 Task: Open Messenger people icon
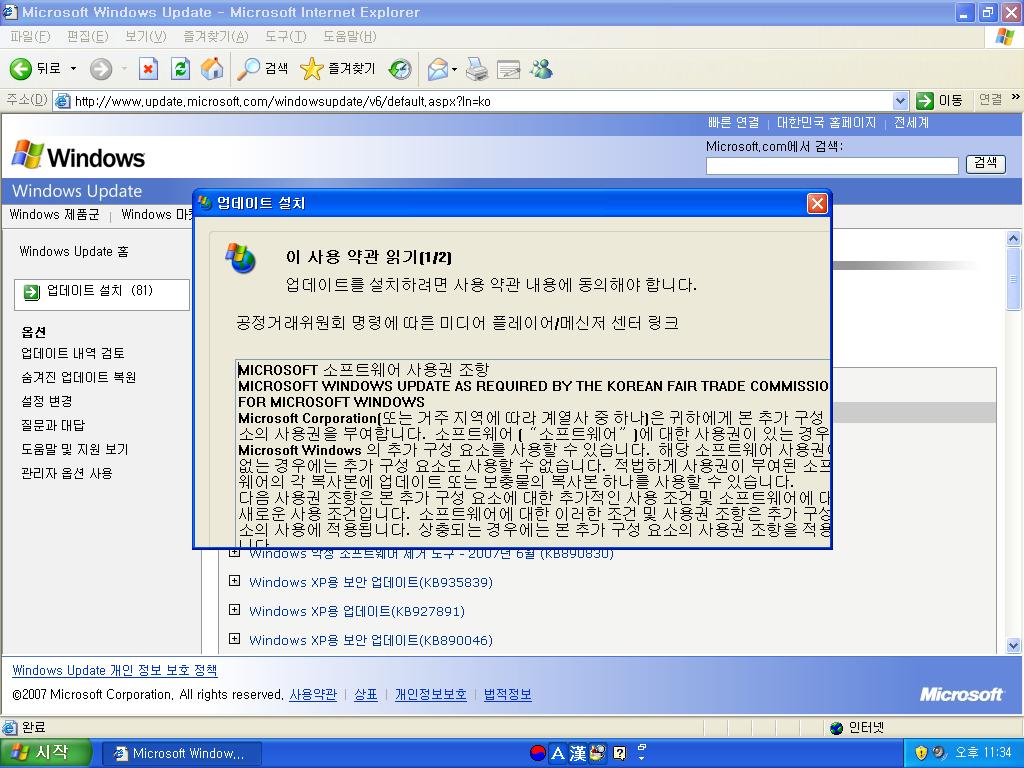(541, 69)
